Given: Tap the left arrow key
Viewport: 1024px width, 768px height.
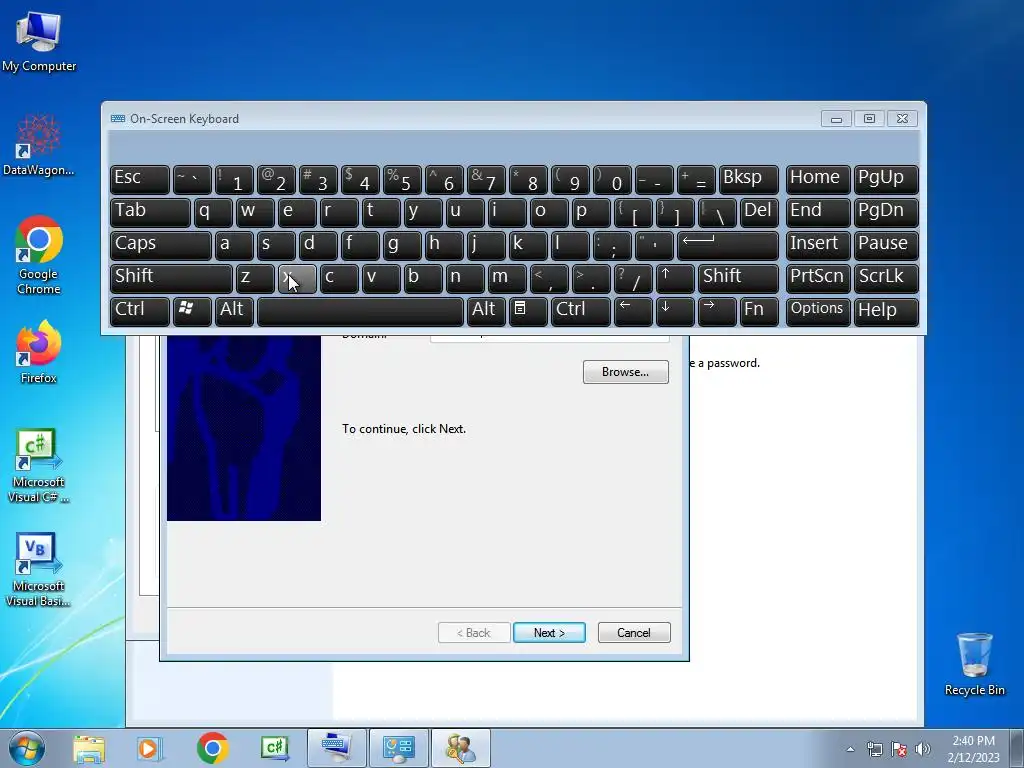Looking at the screenshot, I should [633, 311].
